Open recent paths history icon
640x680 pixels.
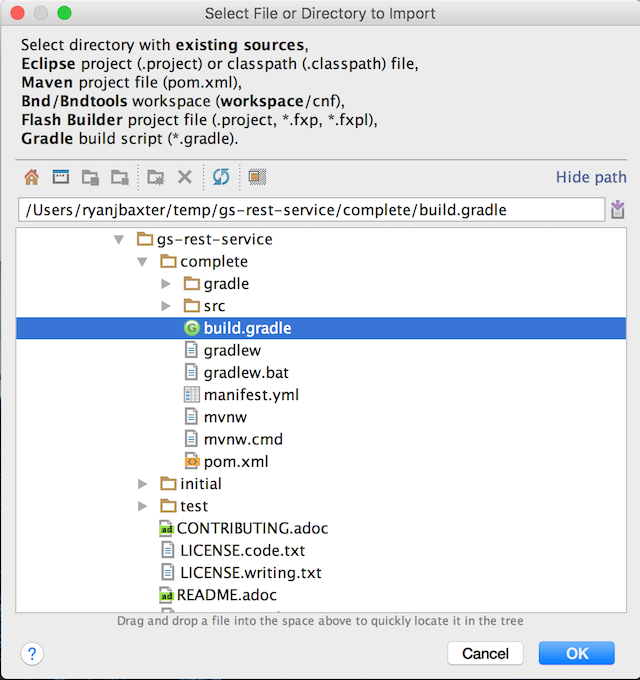point(617,210)
